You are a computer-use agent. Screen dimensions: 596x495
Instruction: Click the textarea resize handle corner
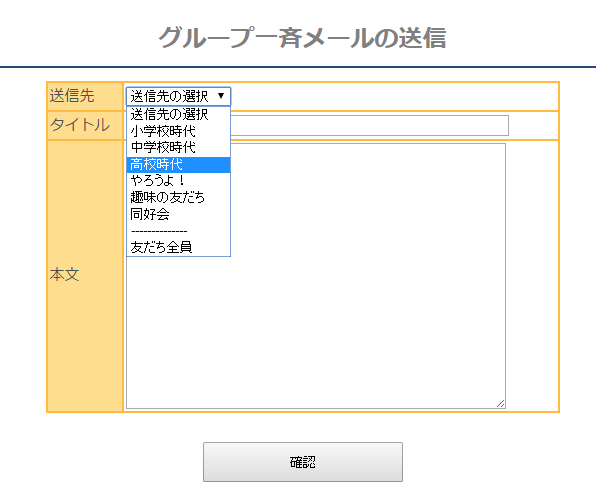click(x=501, y=404)
